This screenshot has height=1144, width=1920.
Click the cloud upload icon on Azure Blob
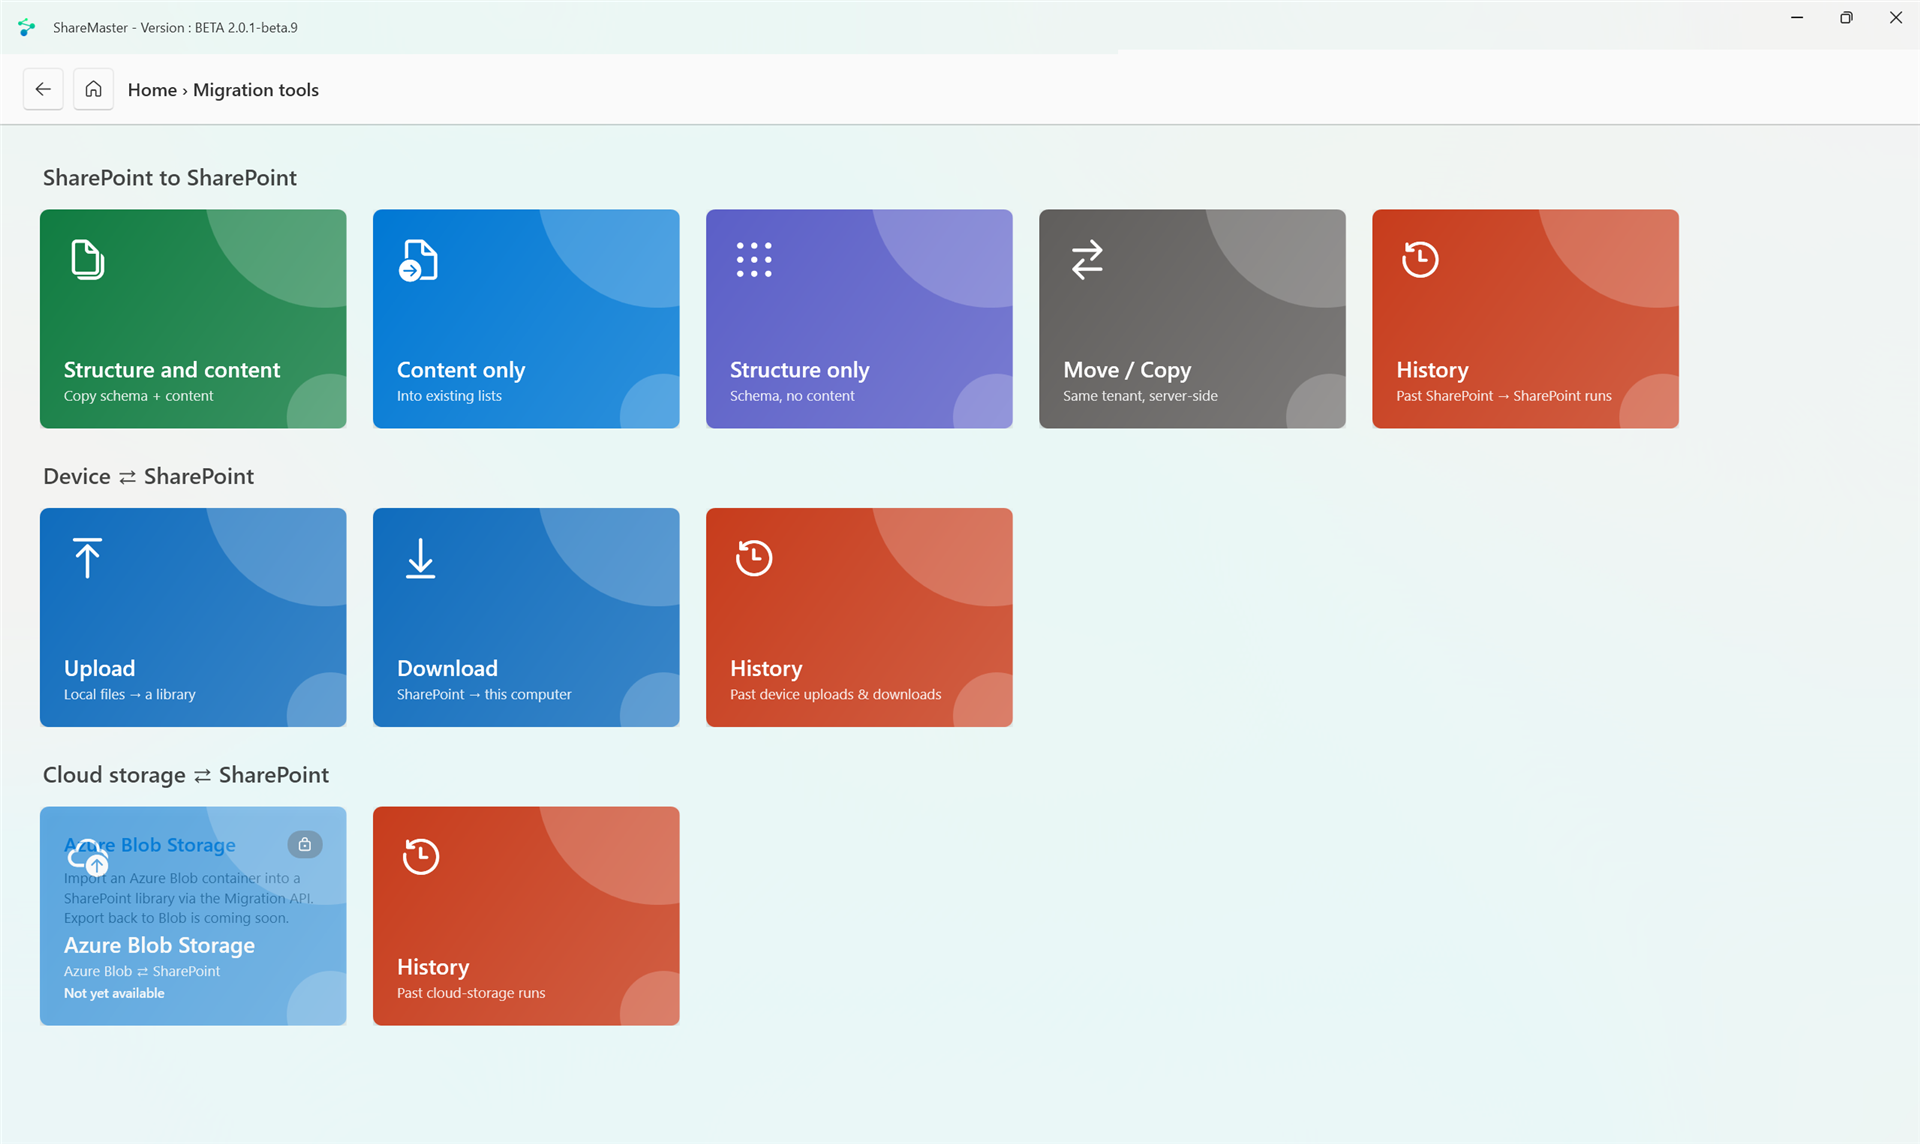coord(88,857)
